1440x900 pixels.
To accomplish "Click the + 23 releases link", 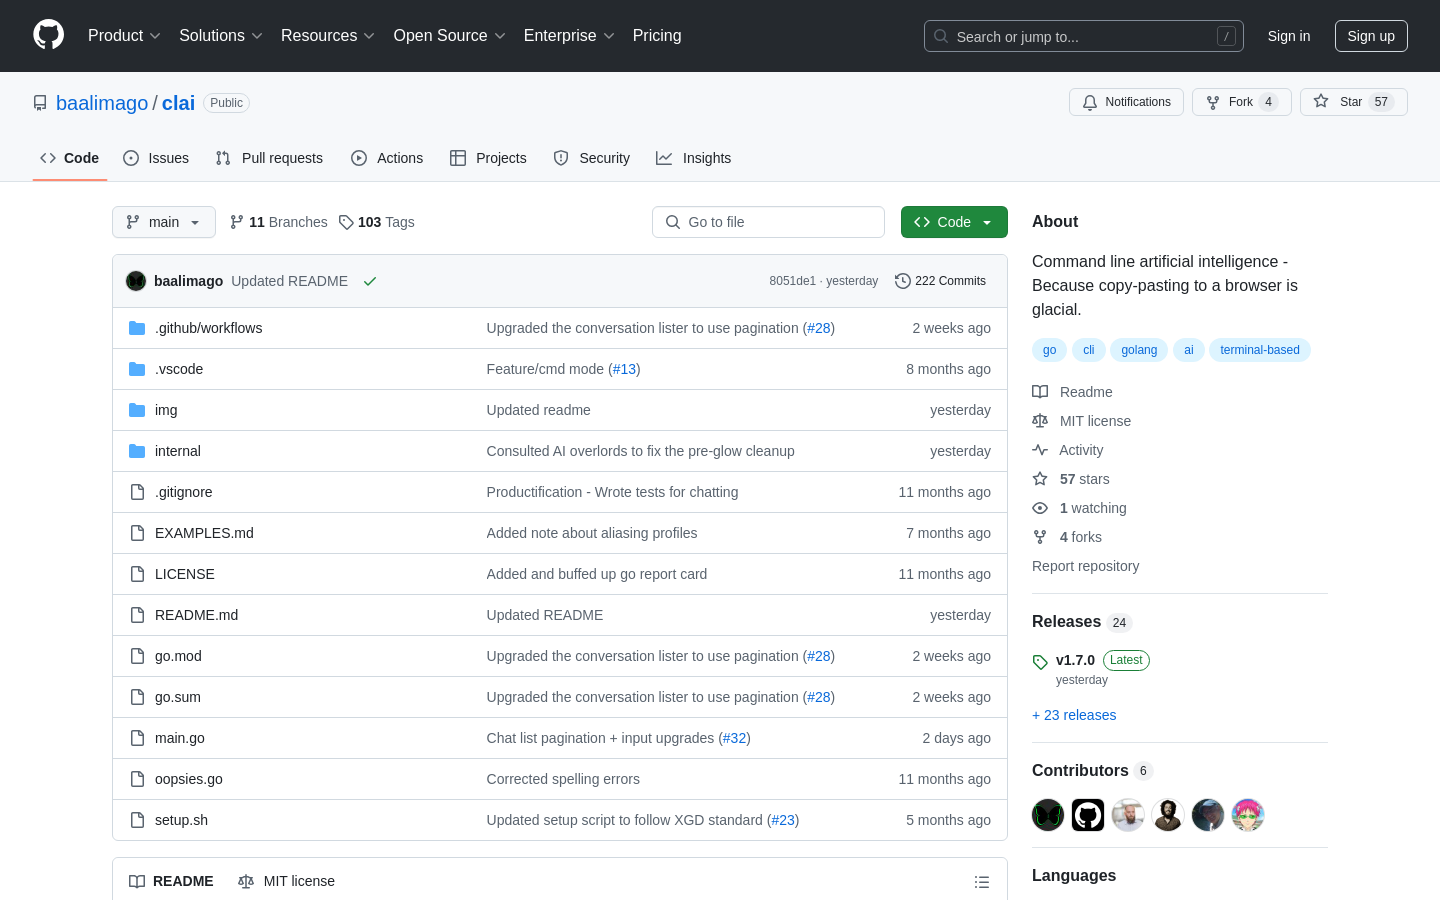I will click(1074, 715).
